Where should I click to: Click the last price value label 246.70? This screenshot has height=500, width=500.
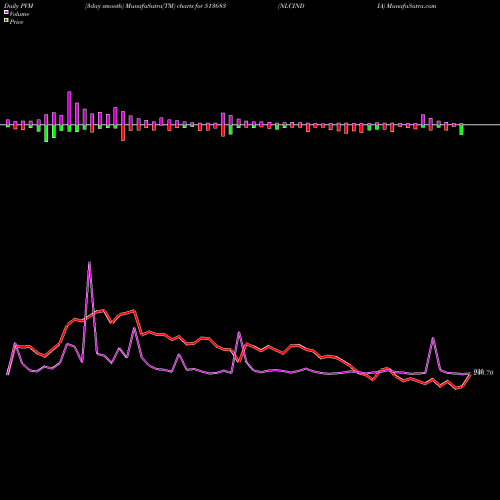(x=483, y=373)
